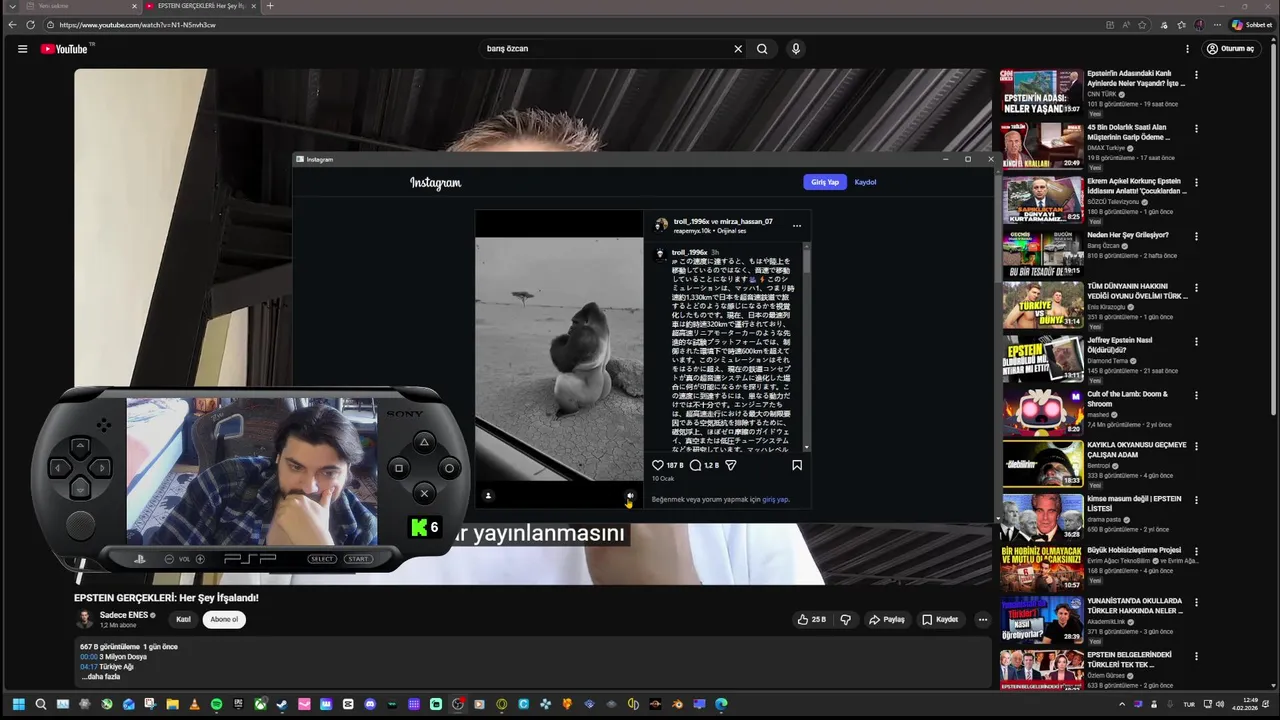Click the main video player area
The height and width of the screenshot is (720, 1280).
click(532, 326)
